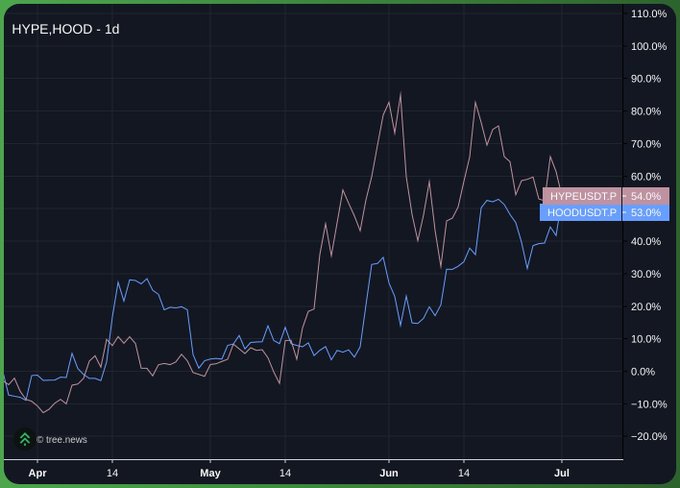
Task: Click the Apr date label
Action: [x=37, y=473]
